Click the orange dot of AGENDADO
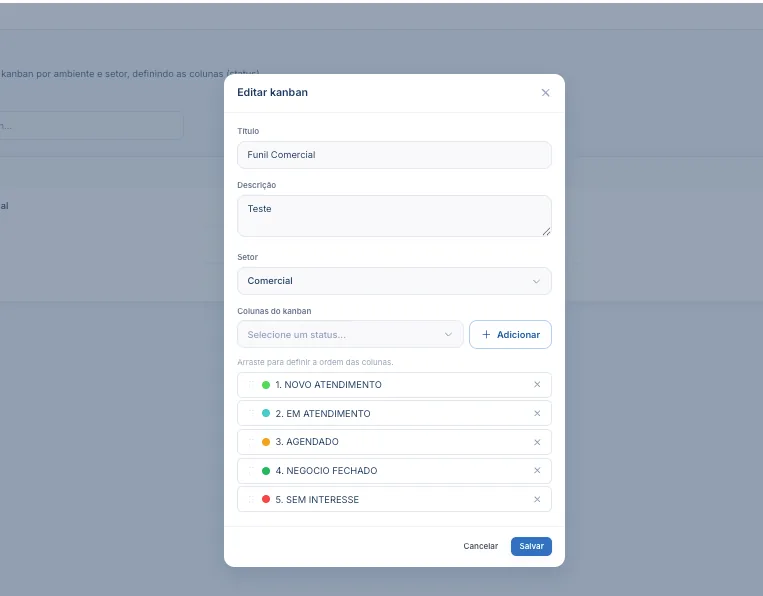 click(266, 442)
